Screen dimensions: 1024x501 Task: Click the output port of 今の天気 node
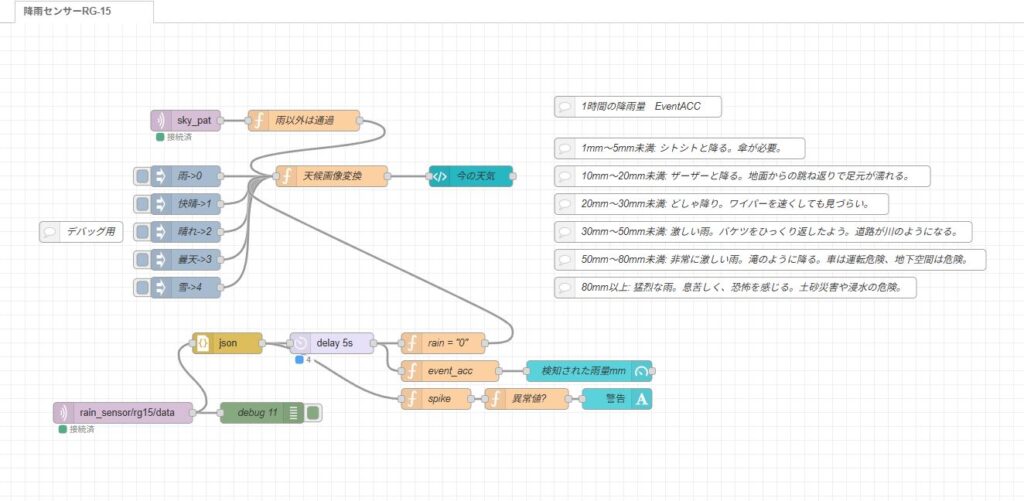[x=513, y=176]
